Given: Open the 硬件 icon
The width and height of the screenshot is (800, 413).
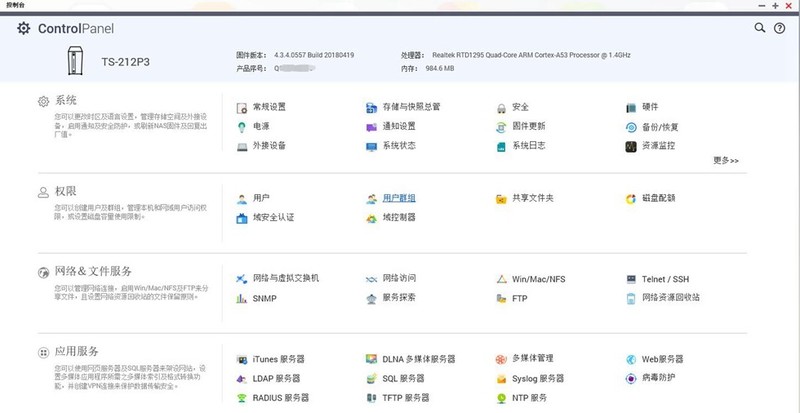Looking at the screenshot, I should point(631,108).
